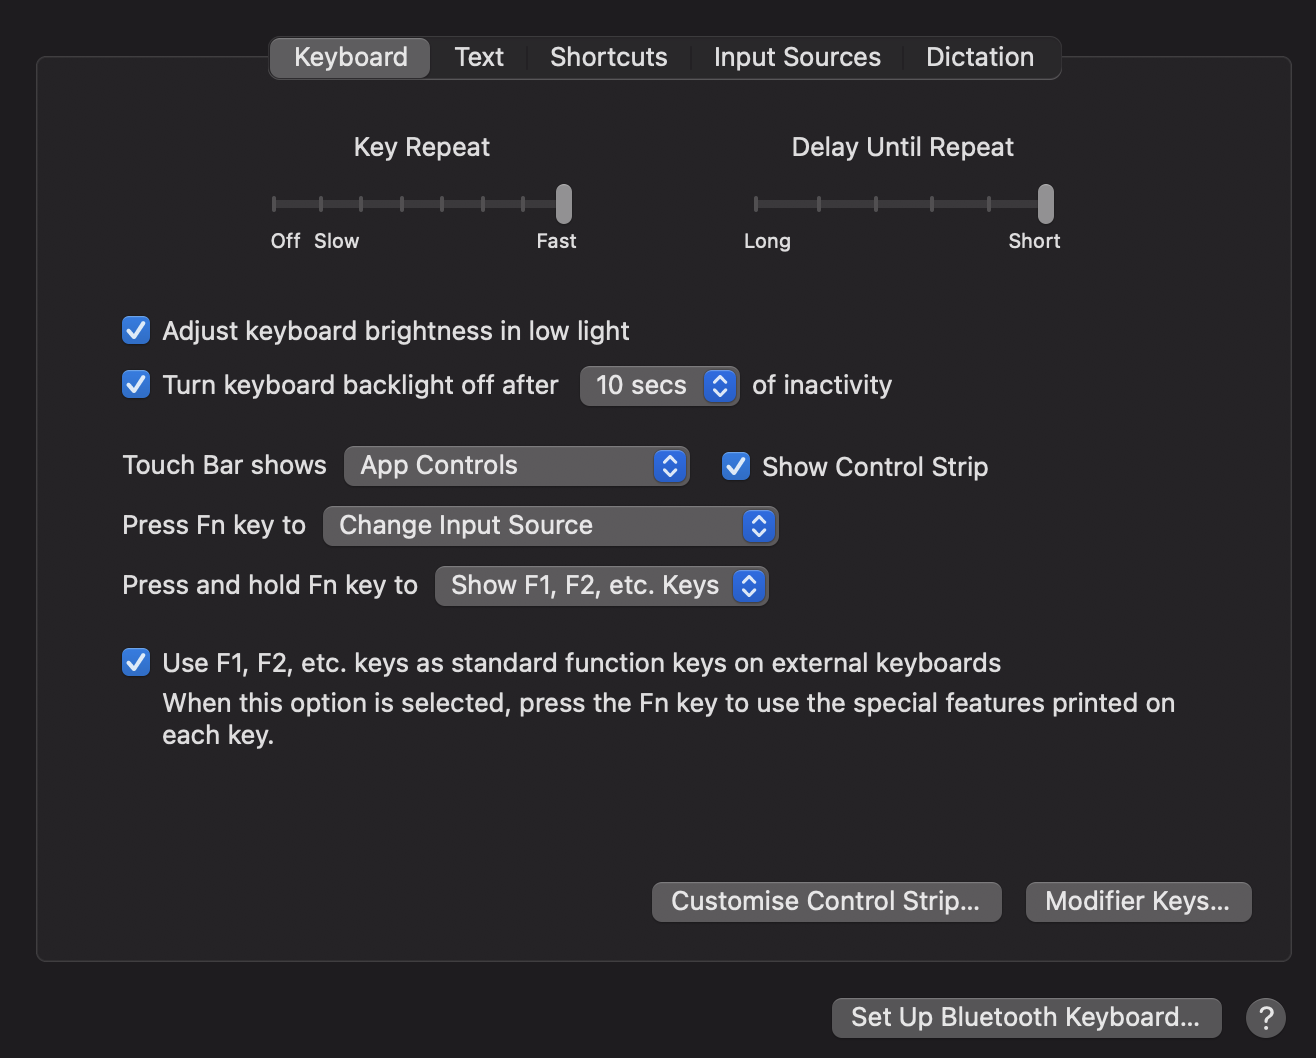Untick Use F1, F2 keys as standard function keys
The image size is (1316, 1058).
point(136,662)
